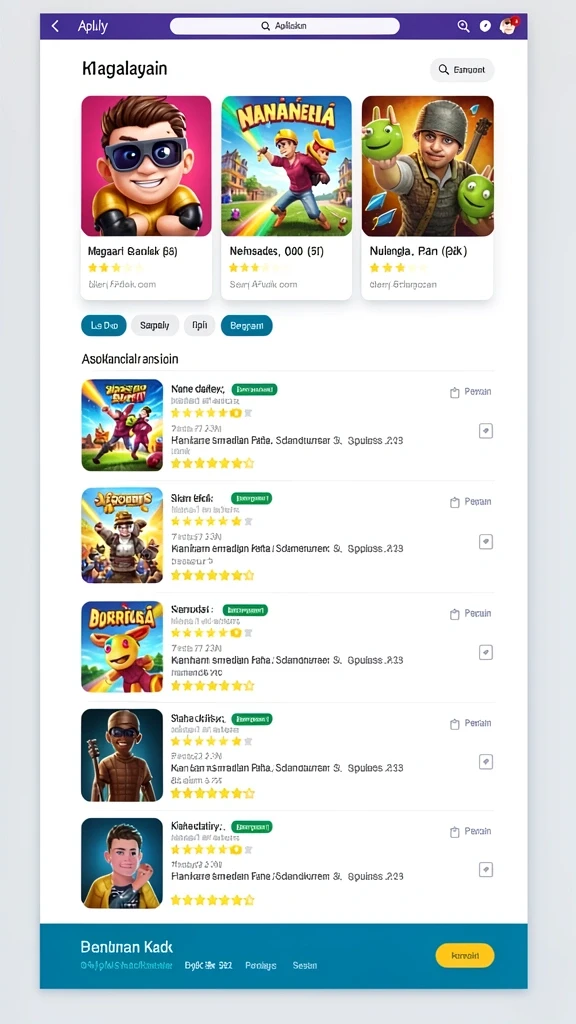Click the tag icon in Skam Blck row
576x1024 pixels.
point(486,541)
